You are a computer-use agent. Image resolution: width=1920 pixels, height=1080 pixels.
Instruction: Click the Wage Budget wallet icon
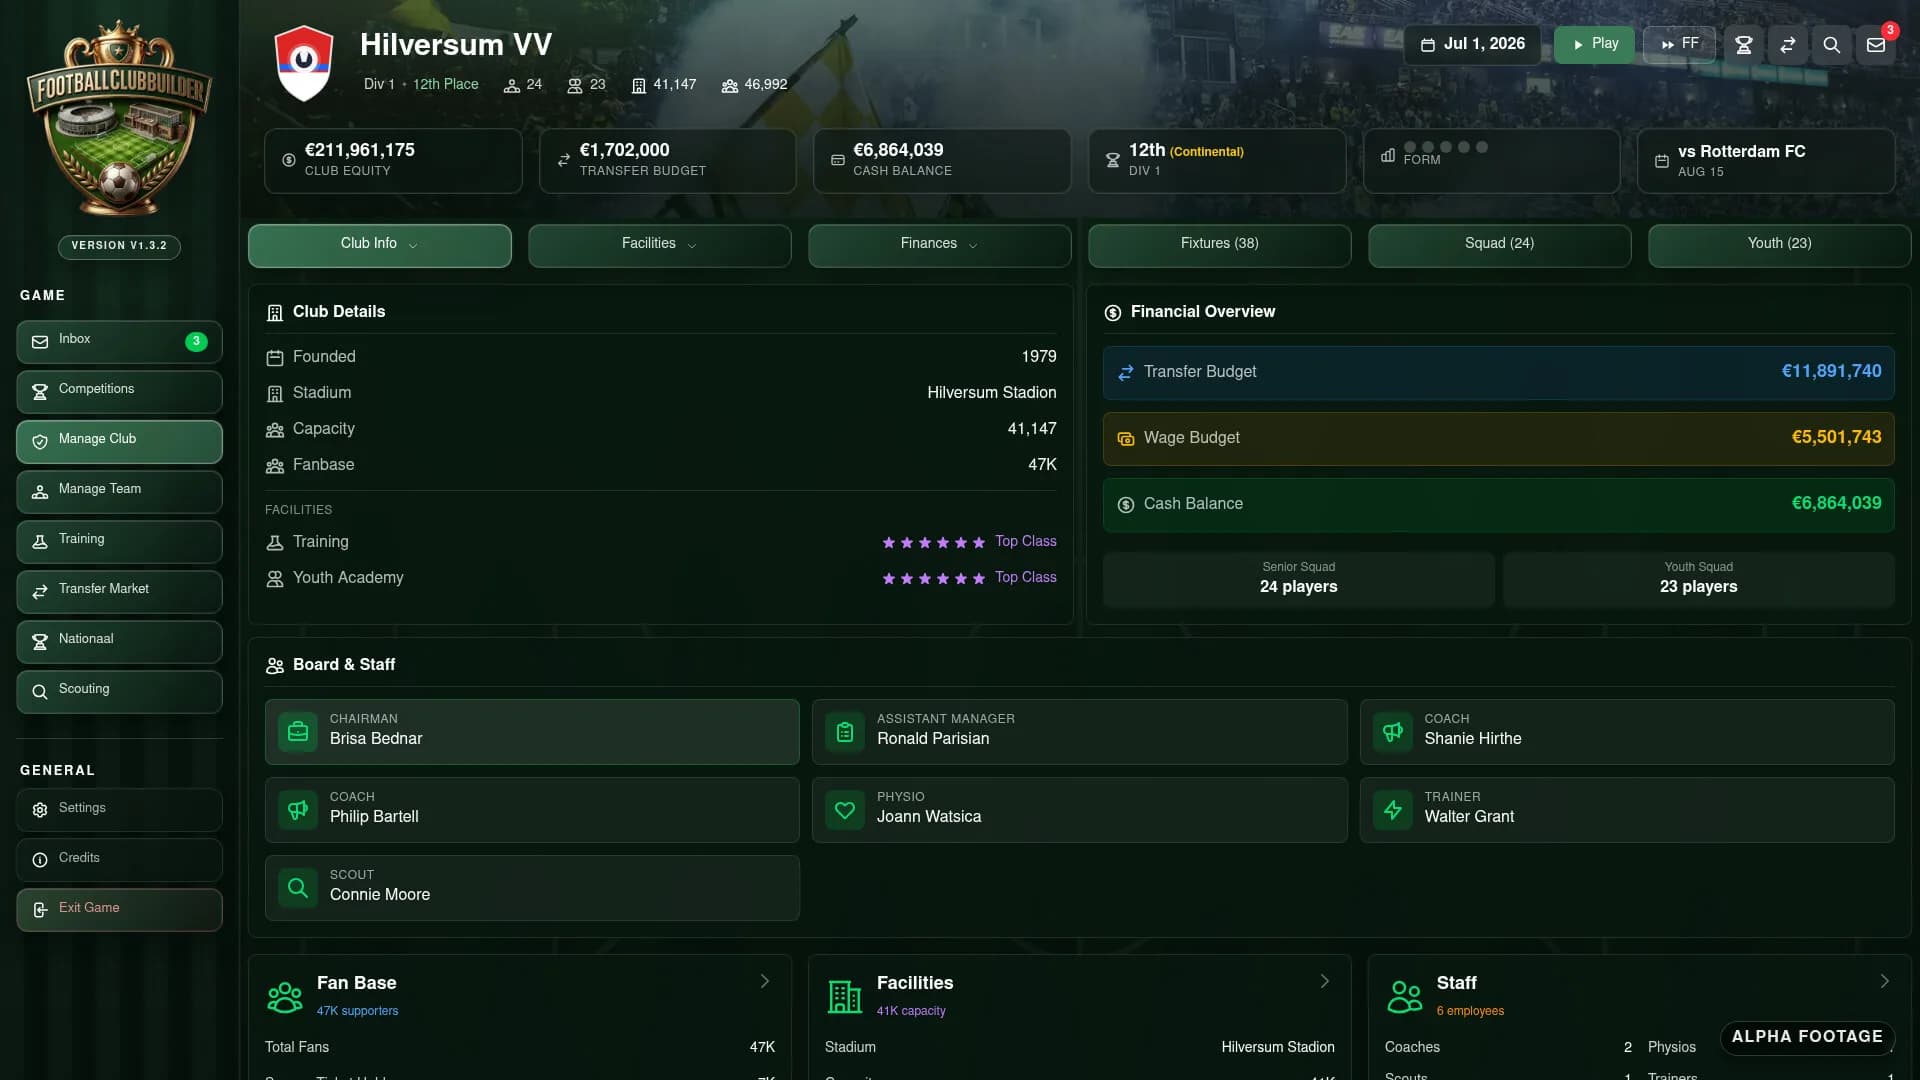click(1126, 439)
